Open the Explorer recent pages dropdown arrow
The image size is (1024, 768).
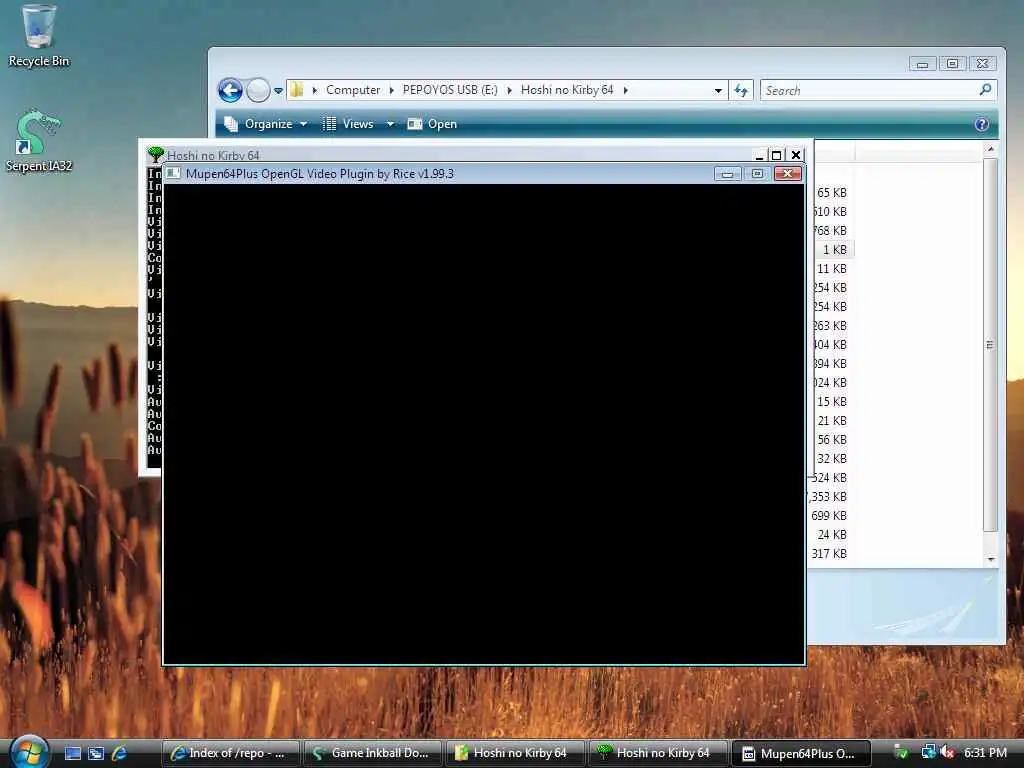(x=278, y=91)
